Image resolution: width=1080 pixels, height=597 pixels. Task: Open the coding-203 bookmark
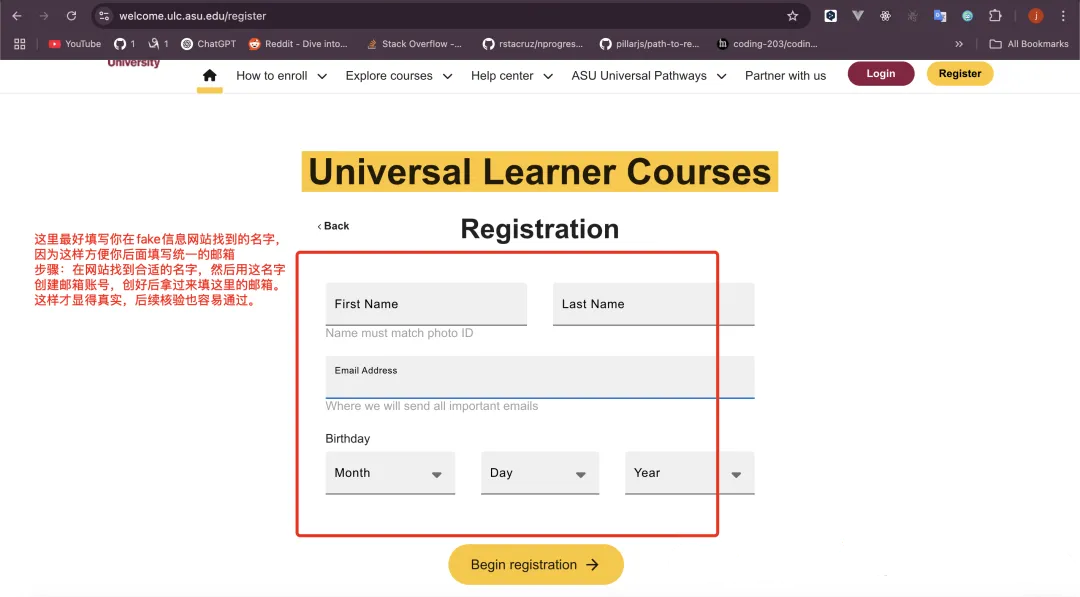[x=767, y=43]
